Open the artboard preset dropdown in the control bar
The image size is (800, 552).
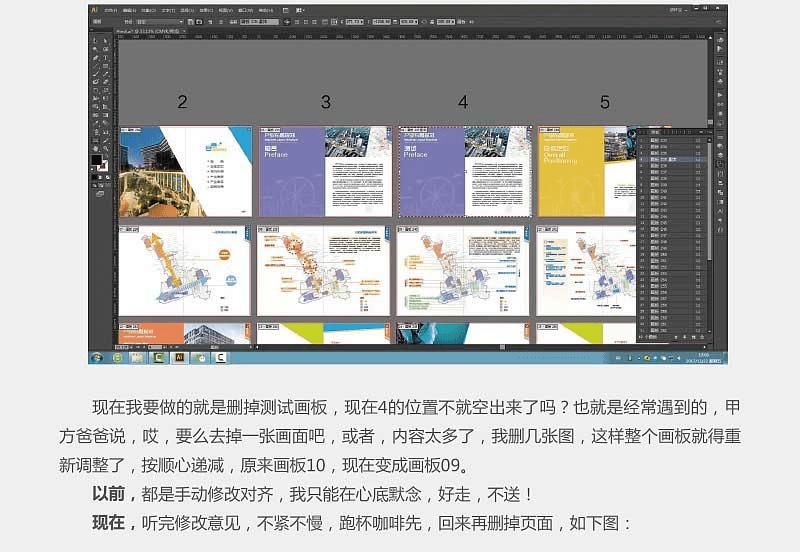[160, 22]
